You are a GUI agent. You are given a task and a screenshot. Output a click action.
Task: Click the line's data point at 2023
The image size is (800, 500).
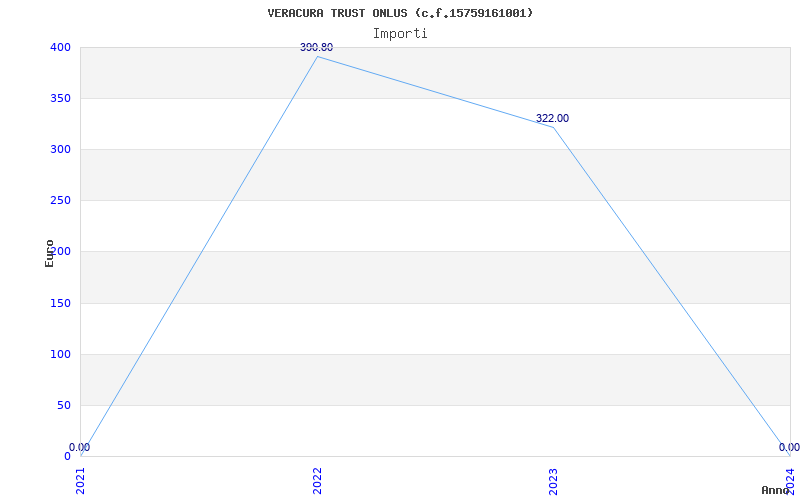point(554,127)
